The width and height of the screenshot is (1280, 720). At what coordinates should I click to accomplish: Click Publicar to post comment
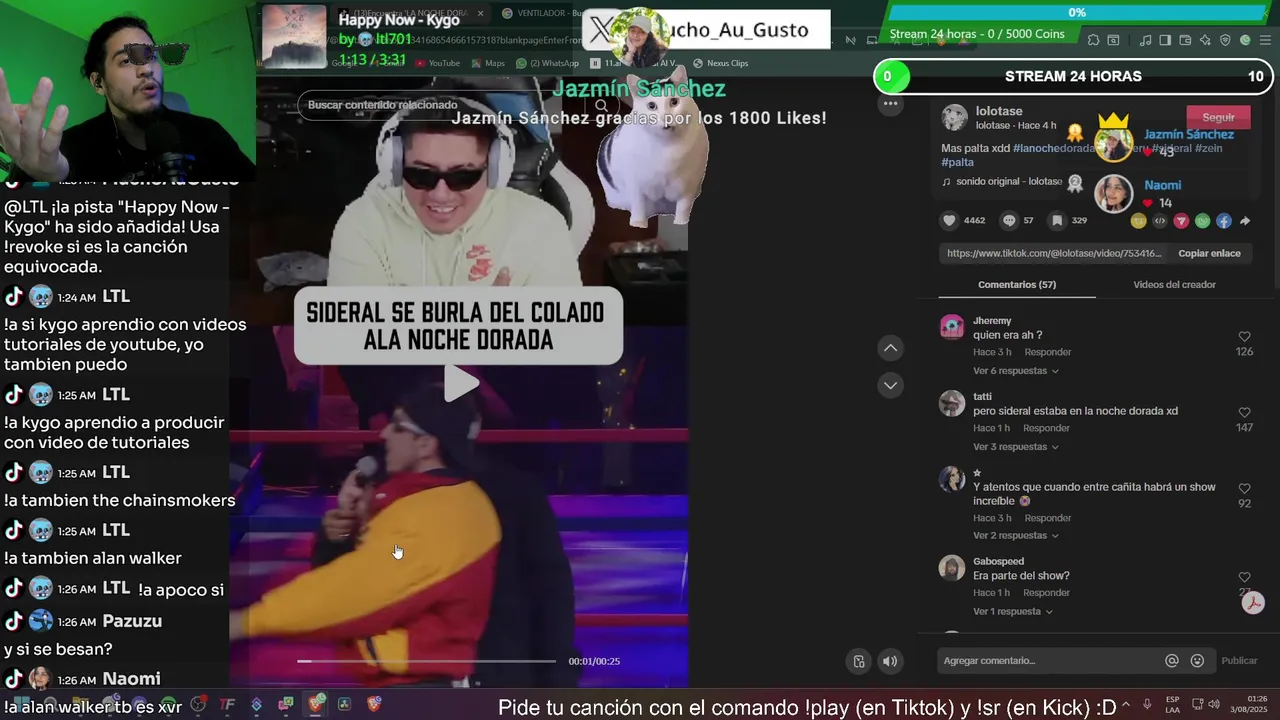[1239, 661]
